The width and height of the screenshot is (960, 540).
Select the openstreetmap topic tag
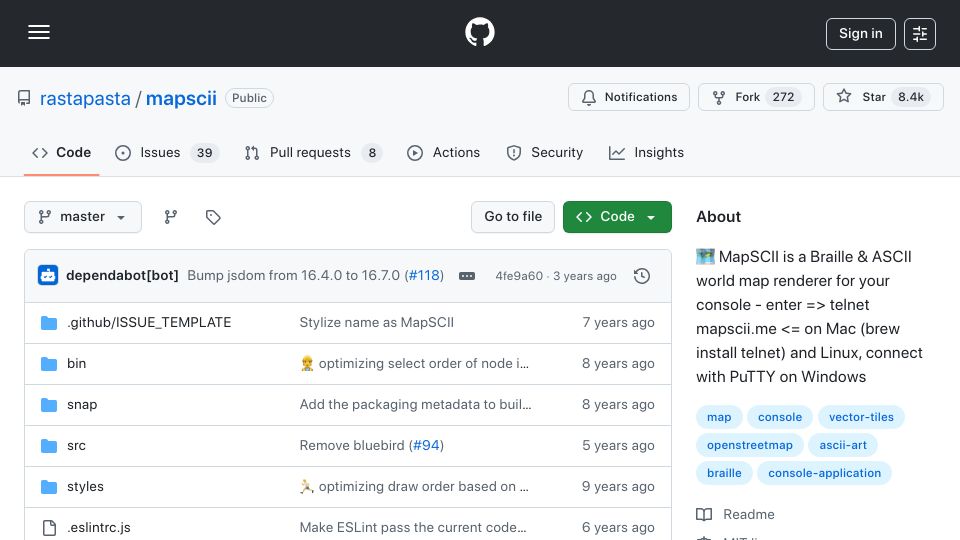click(749, 445)
